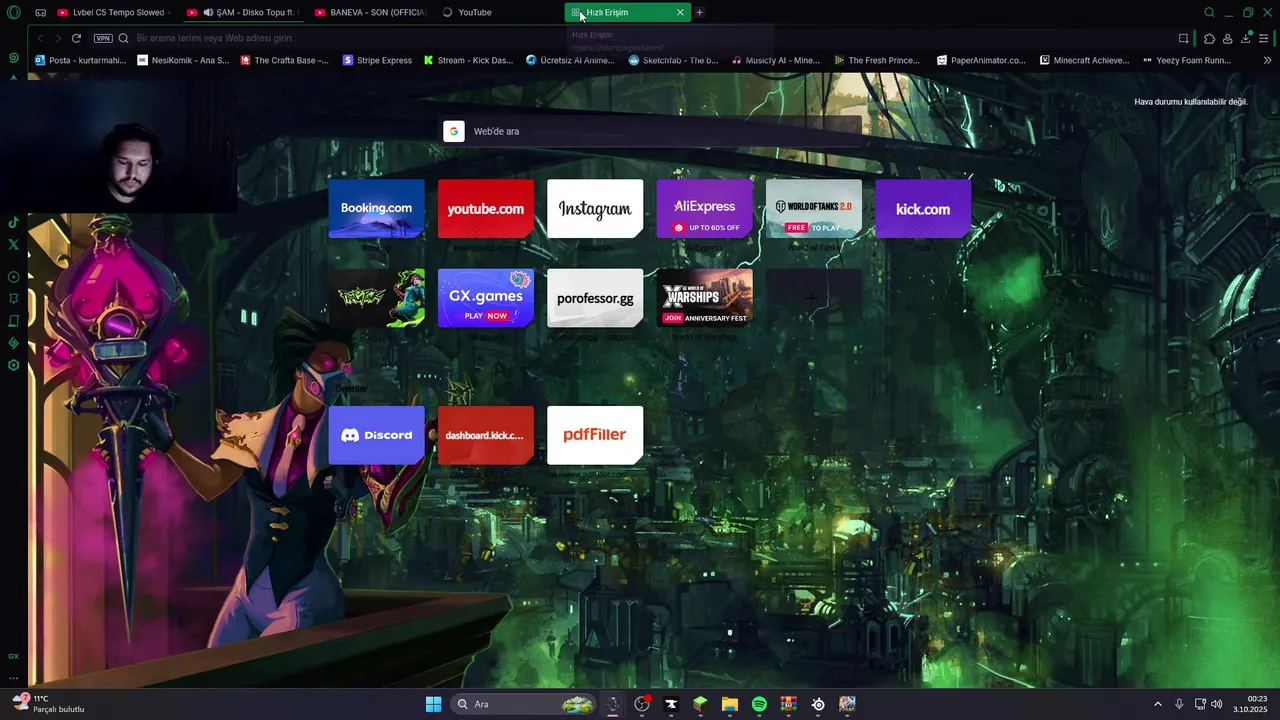
Task: Open the dashboard.kick.com speed dial tile
Action: click(x=485, y=435)
